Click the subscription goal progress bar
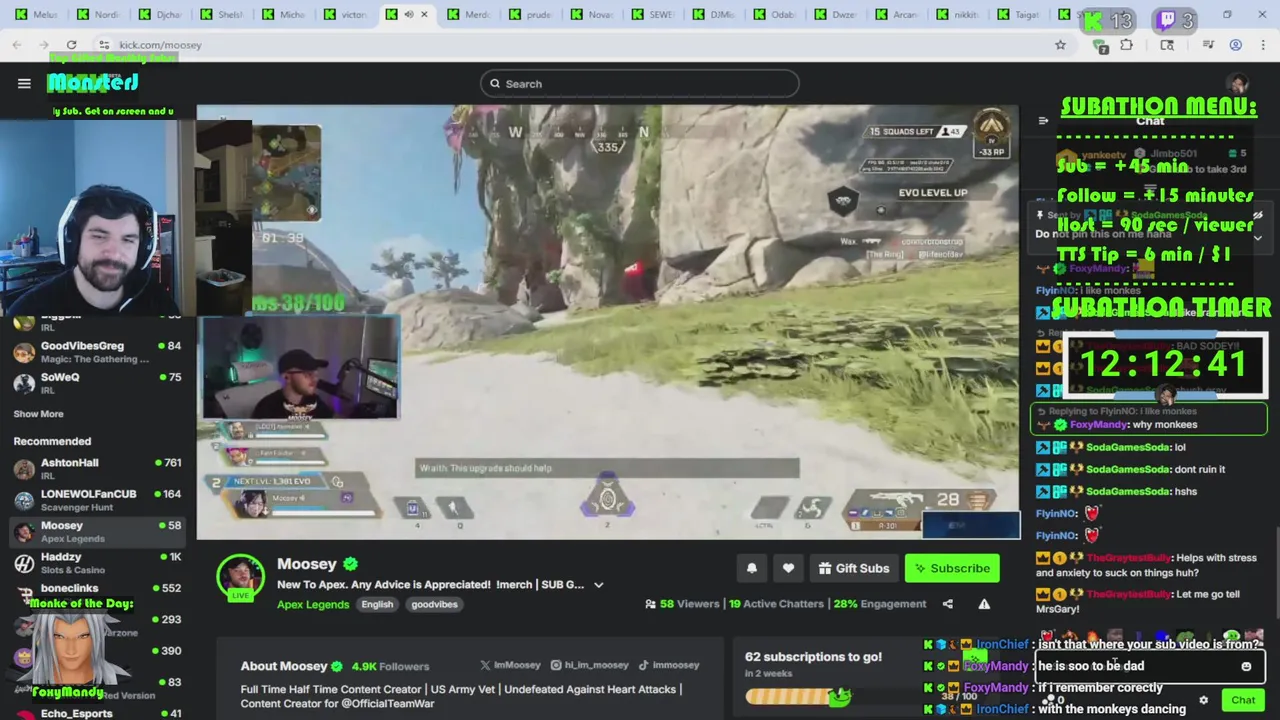This screenshot has width=1280, height=720. (x=800, y=696)
